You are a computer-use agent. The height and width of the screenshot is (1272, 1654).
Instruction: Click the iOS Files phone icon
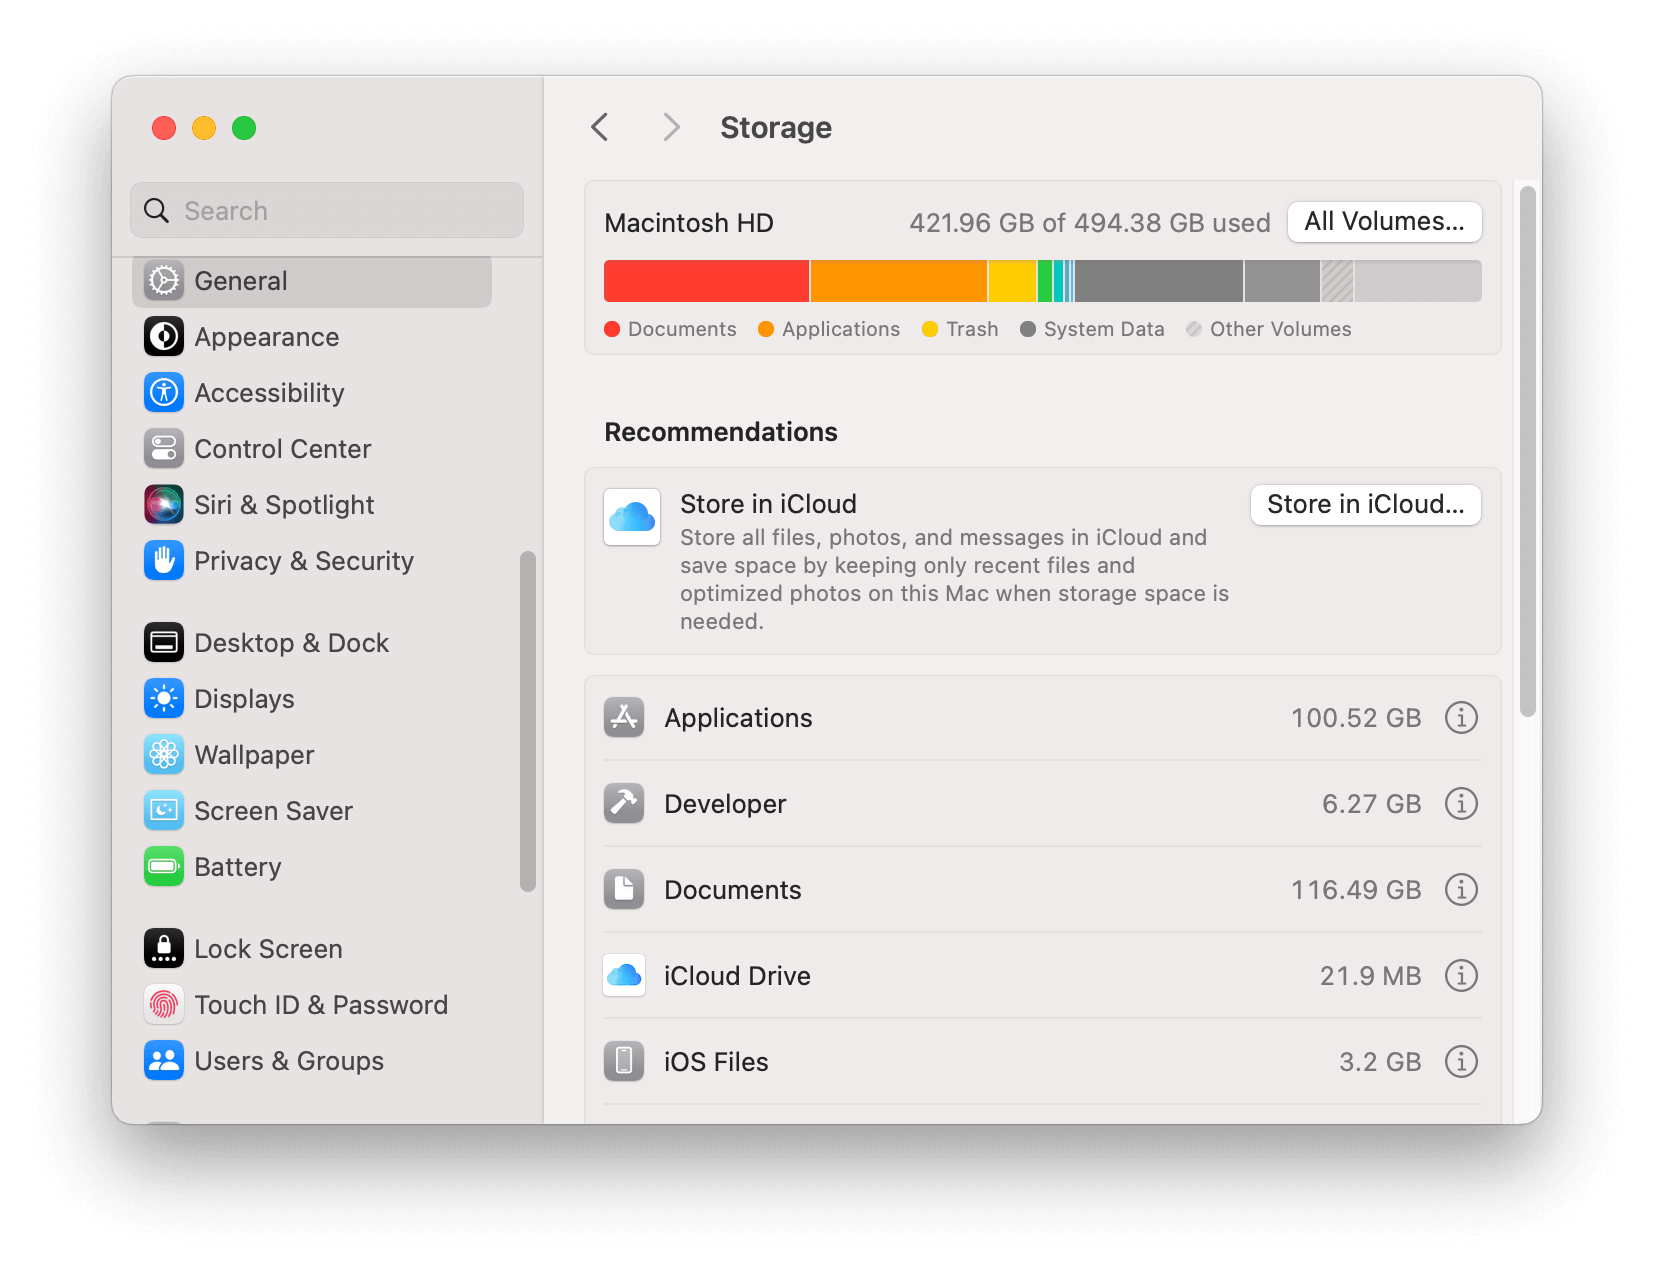tap(624, 1062)
